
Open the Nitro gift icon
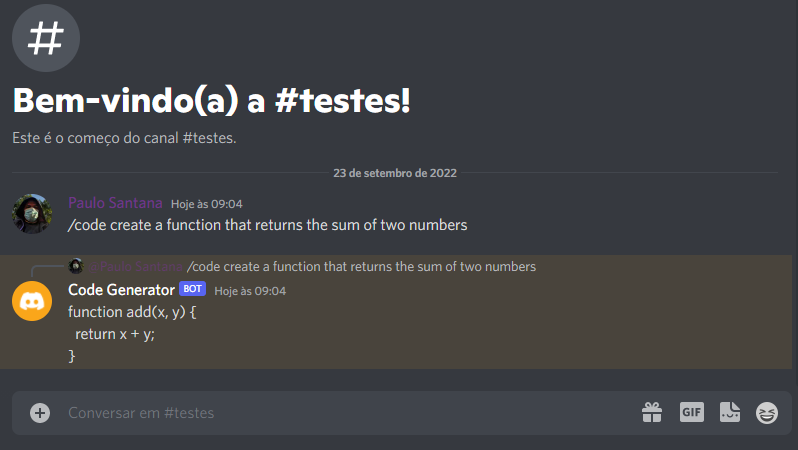coord(652,412)
